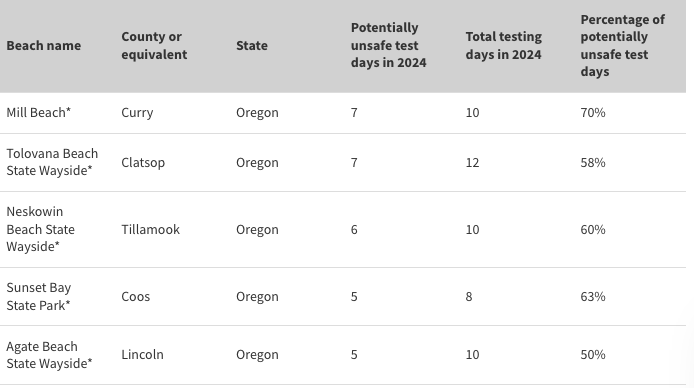The width and height of the screenshot is (694, 388).
Task: Click the Tillamook county cell
Action: [x=150, y=229]
